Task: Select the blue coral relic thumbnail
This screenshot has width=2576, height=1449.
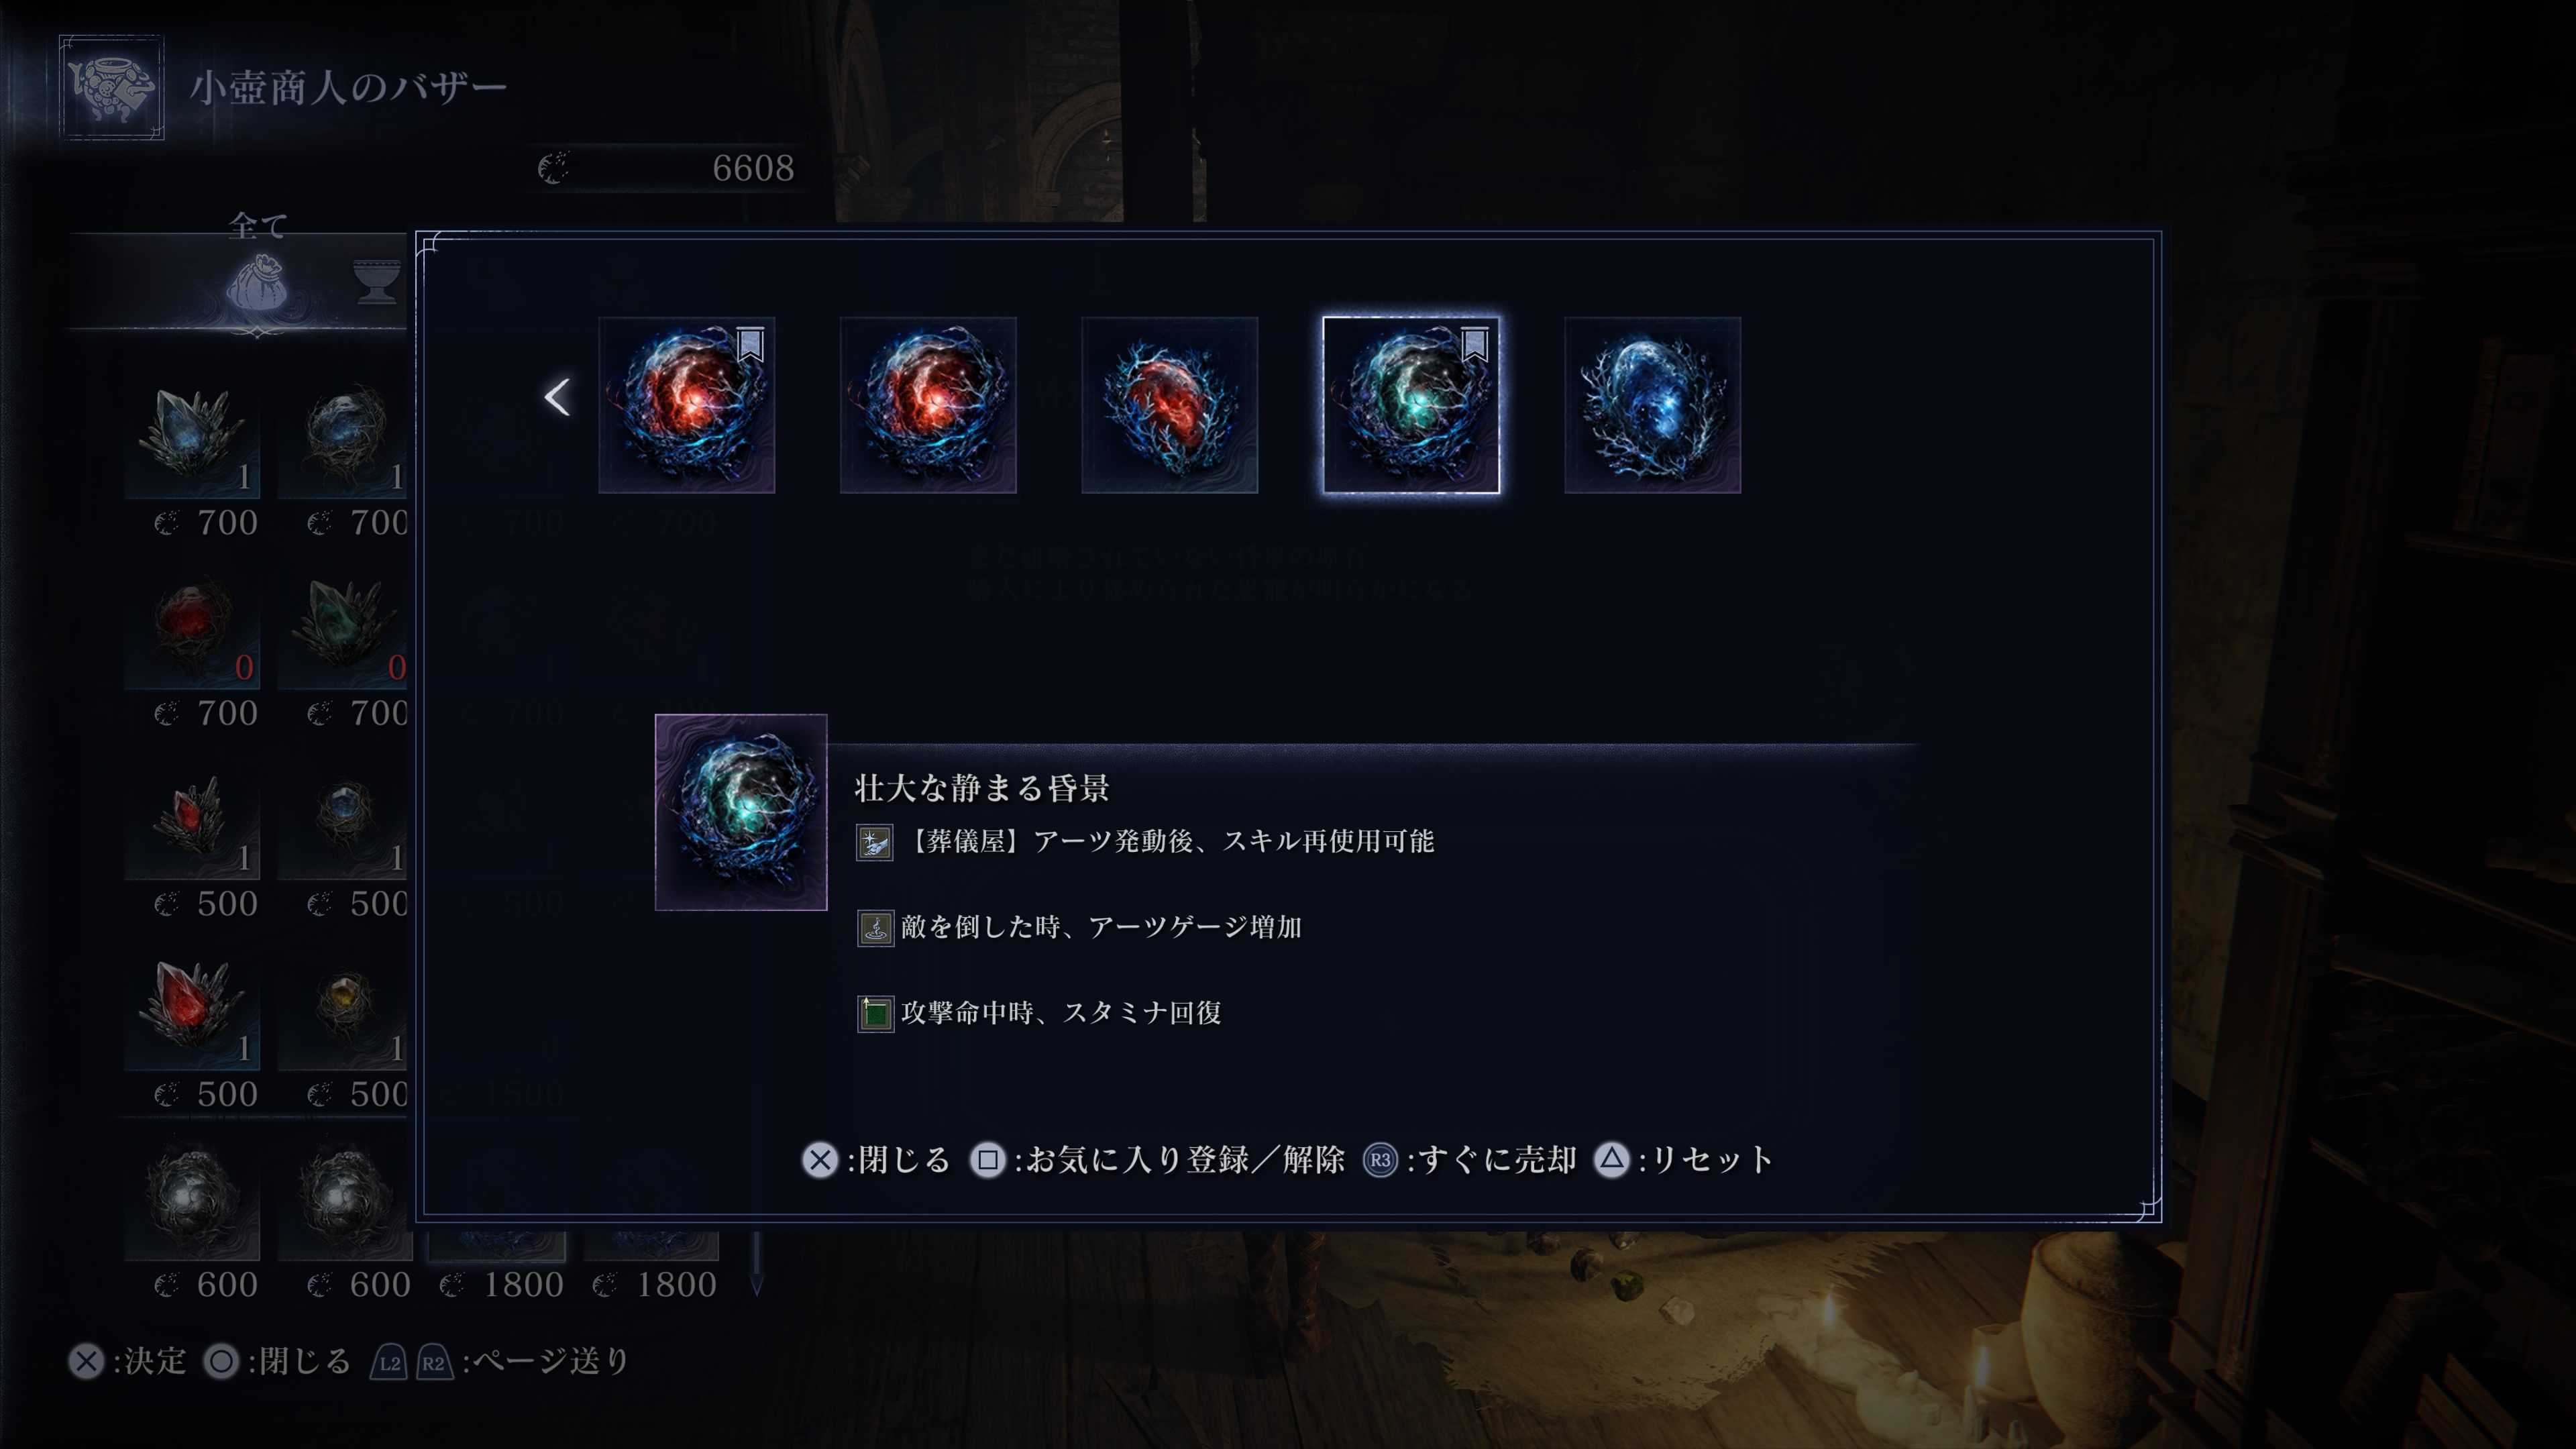Action: tap(1652, 405)
